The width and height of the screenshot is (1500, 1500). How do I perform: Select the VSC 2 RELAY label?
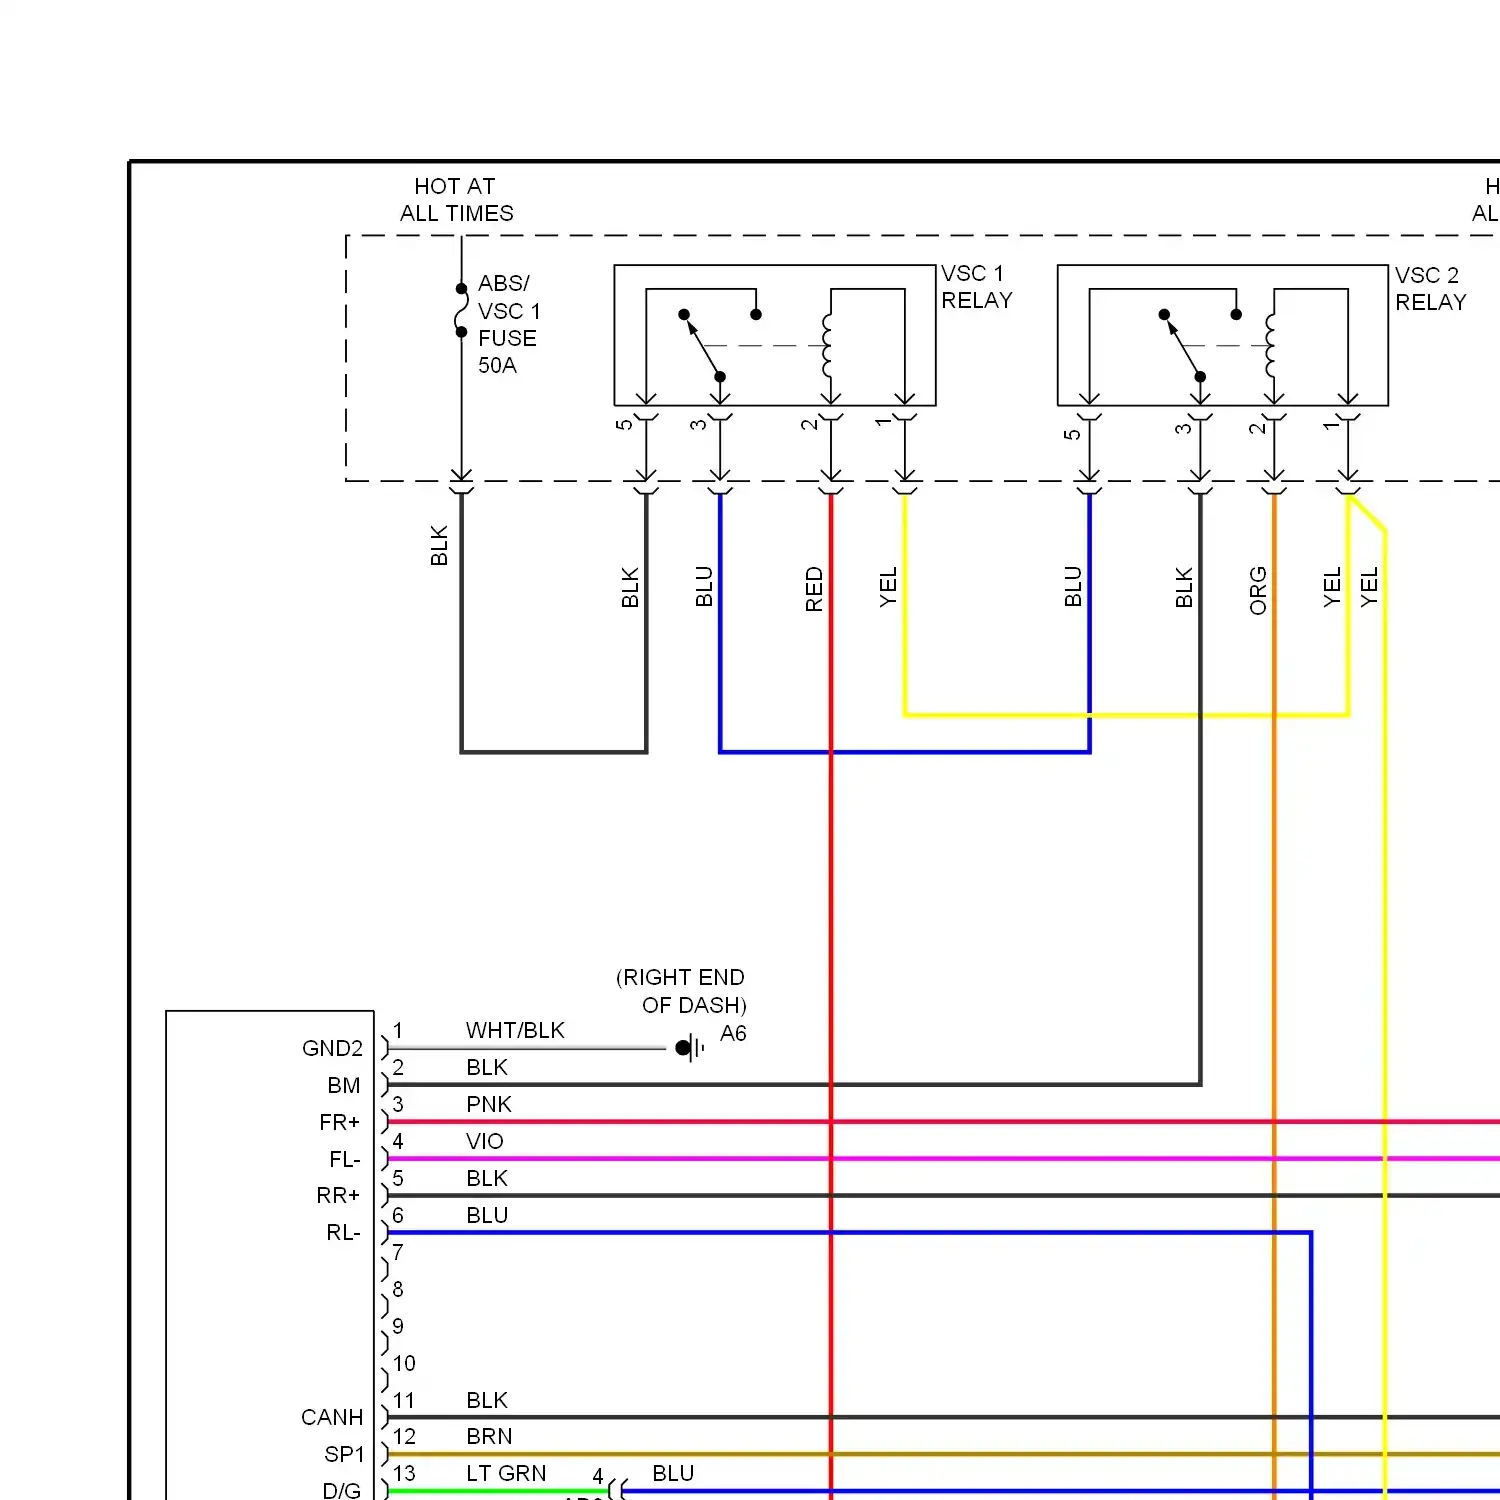tap(1431, 289)
